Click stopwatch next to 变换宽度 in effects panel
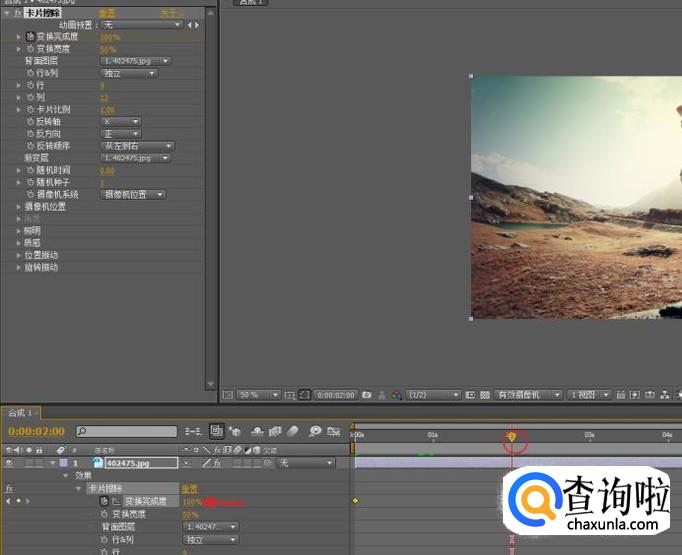682x555 pixels. click(x=30, y=48)
